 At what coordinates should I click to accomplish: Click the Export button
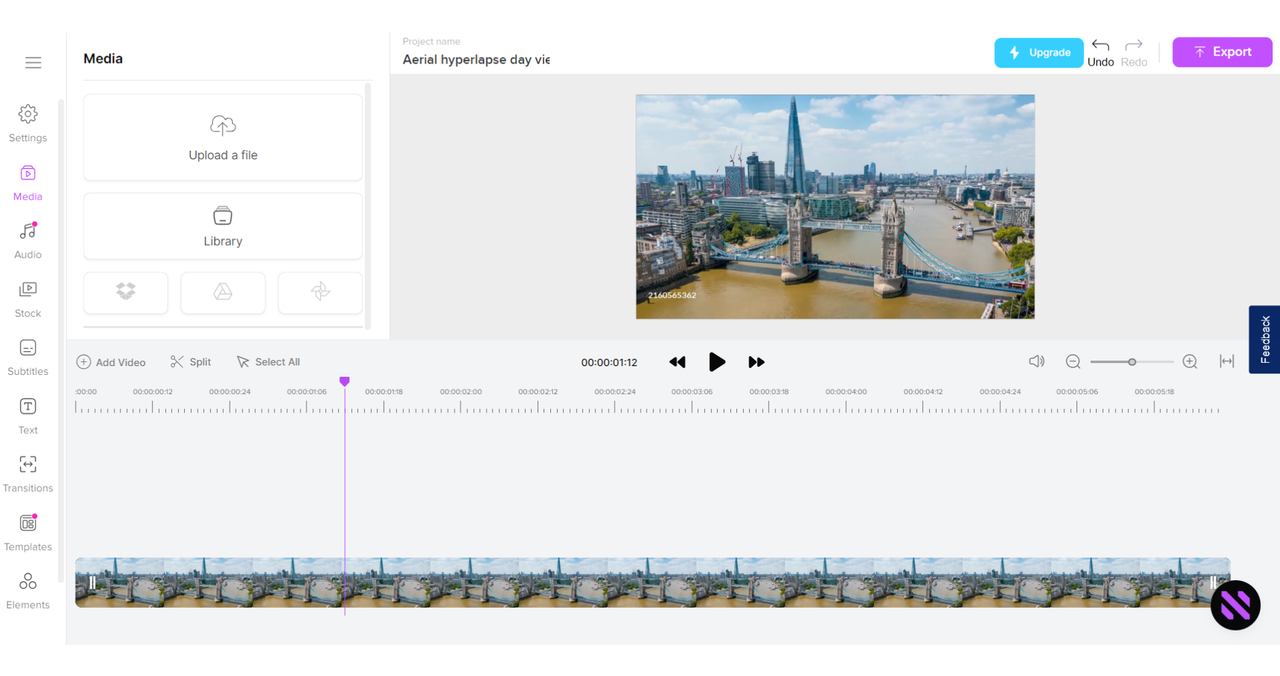(1222, 52)
